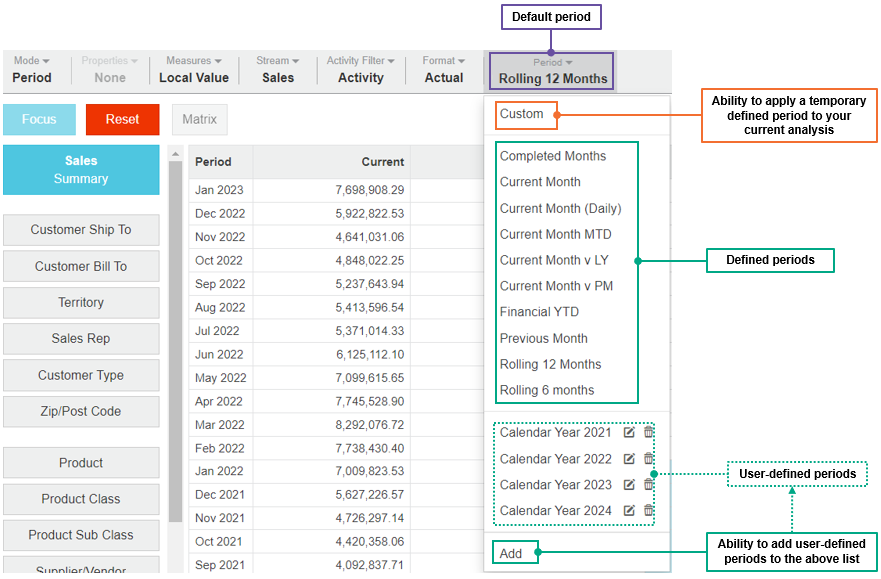Open the Stream dropdown
Image resolution: width=881 pixels, height=579 pixels.
point(278,70)
